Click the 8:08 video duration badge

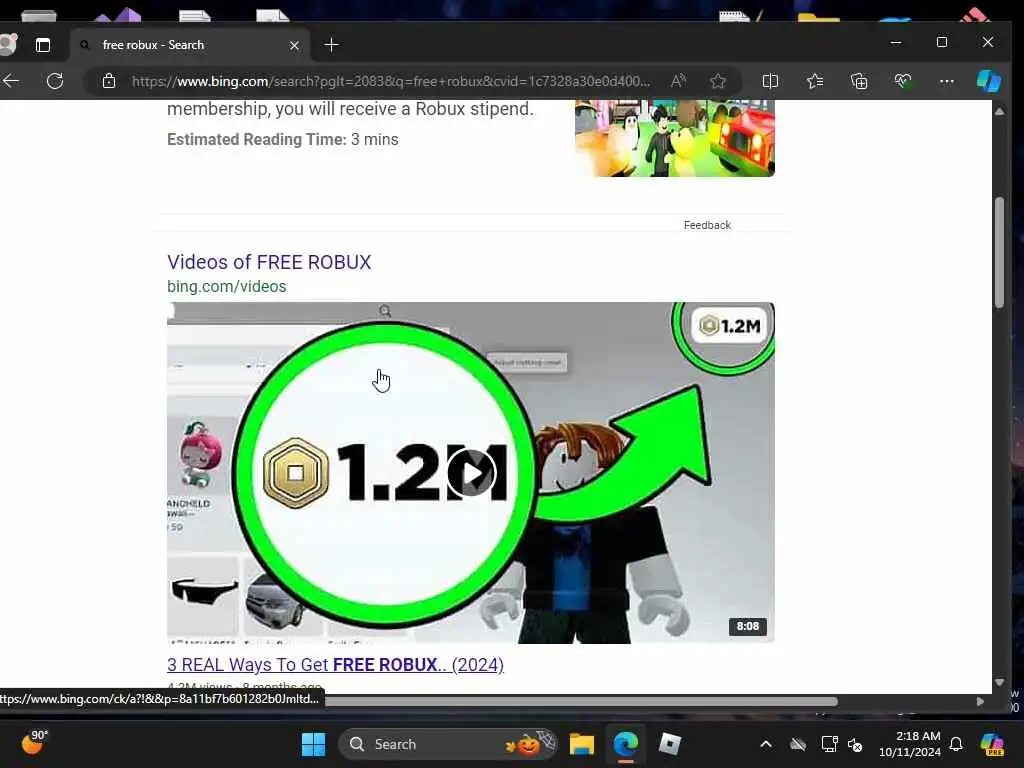tap(748, 626)
